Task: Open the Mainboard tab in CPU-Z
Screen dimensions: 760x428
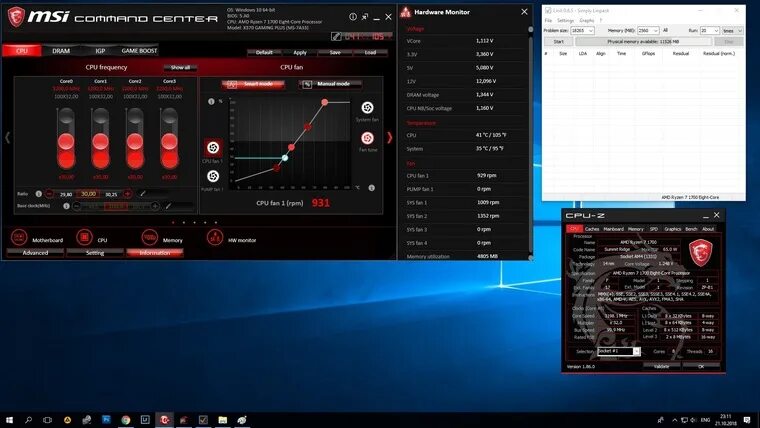Action: tap(614, 229)
